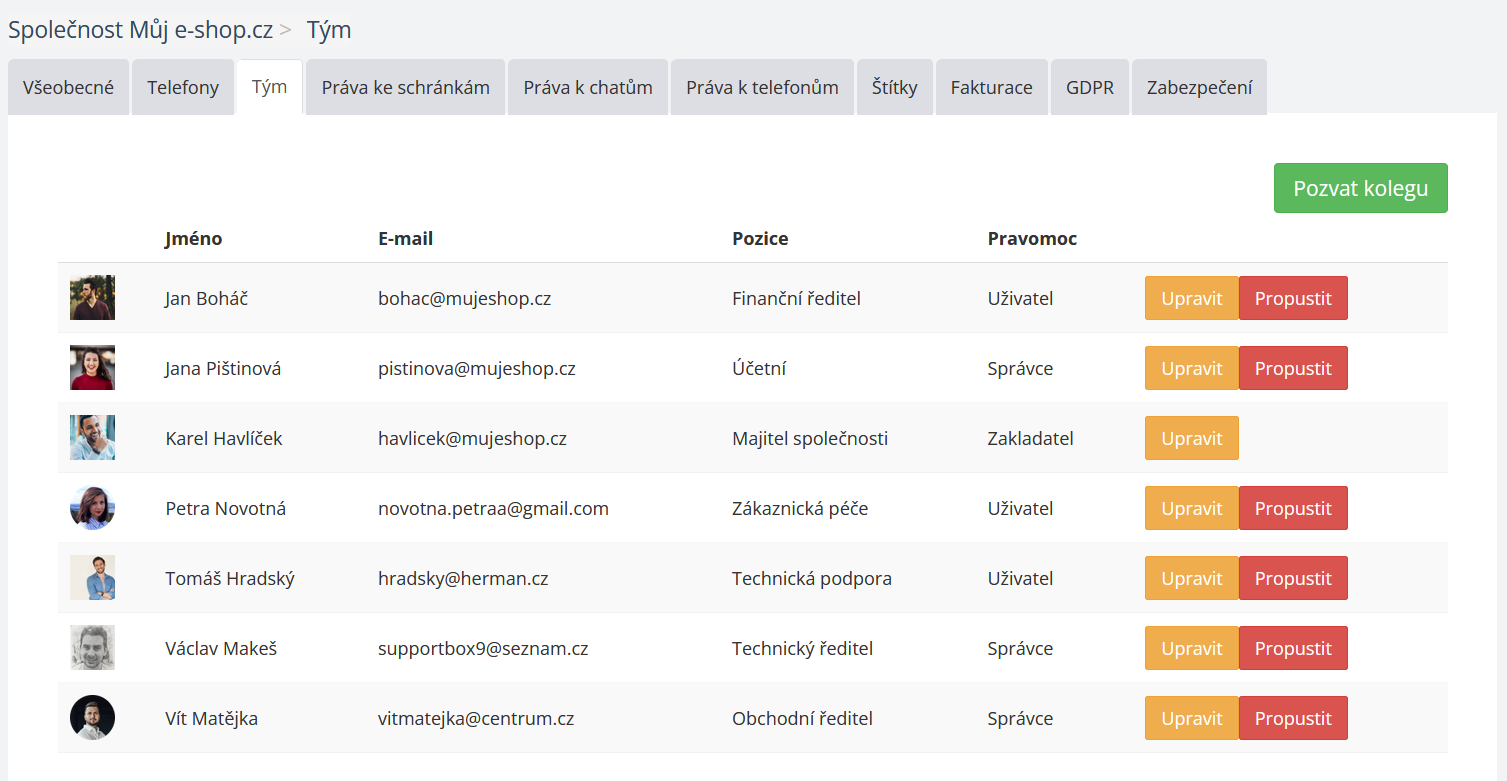Screen dimensions: 1507x781
Task: Switch to the Telefony tab
Action: pos(183,87)
